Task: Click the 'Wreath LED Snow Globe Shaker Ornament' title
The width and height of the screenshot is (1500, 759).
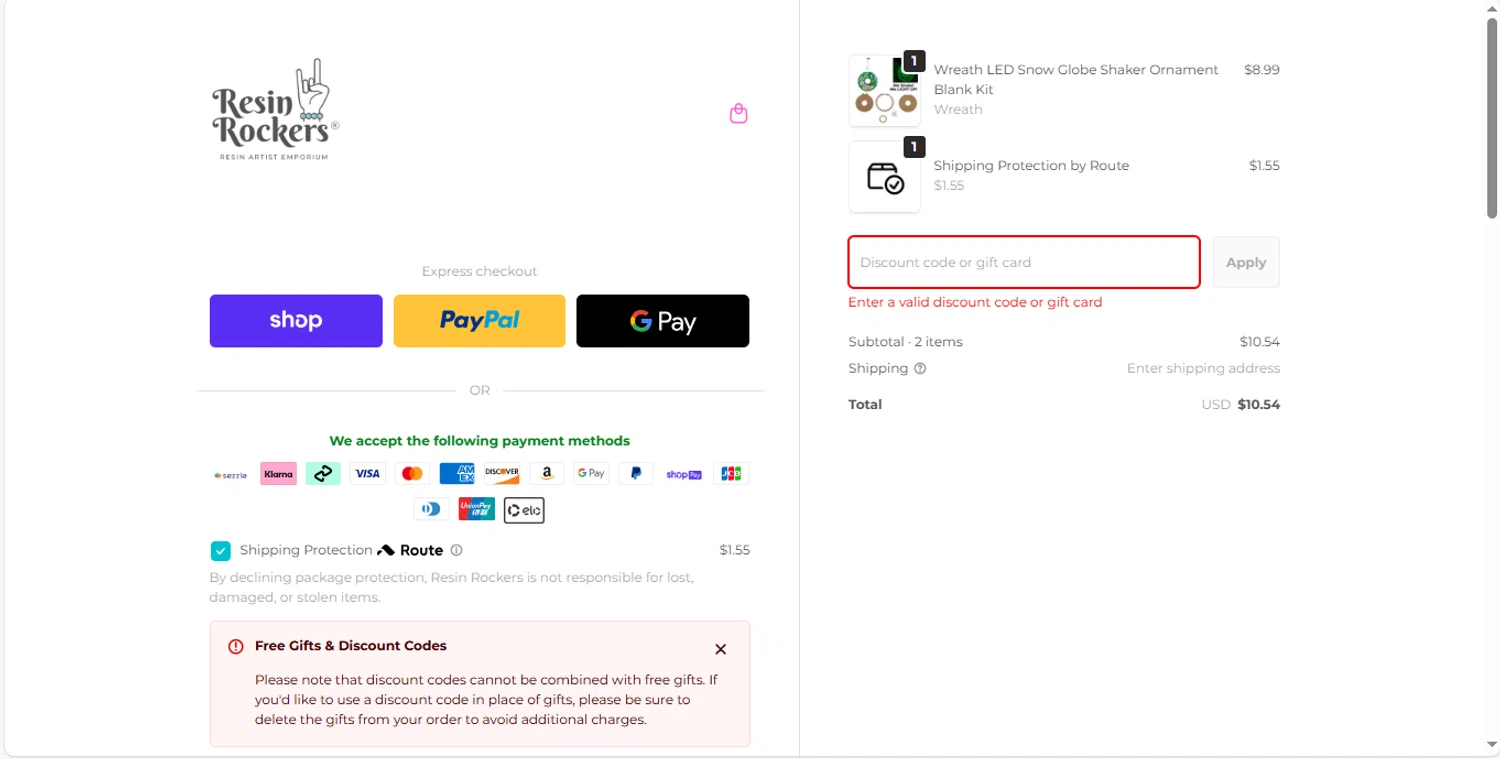Action: pyautogui.click(x=1076, y=79)
